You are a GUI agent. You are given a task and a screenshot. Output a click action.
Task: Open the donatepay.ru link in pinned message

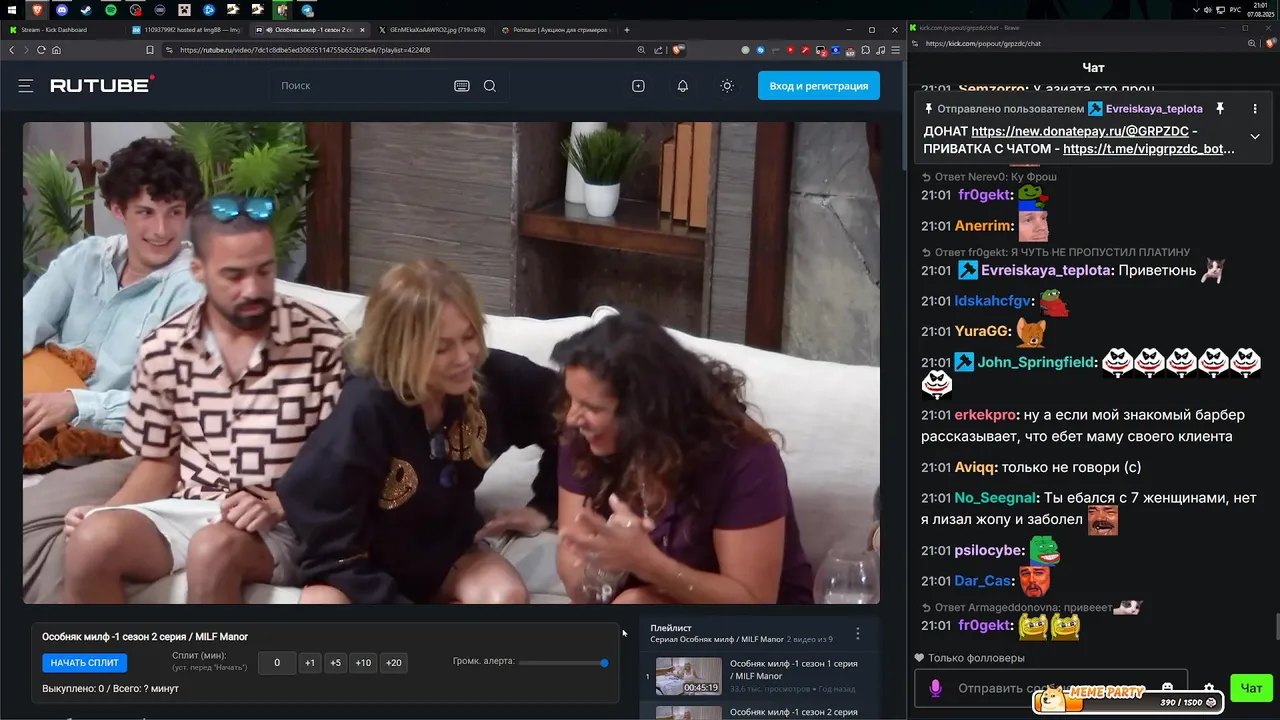pyautogui.click(x=1080, y=131)
